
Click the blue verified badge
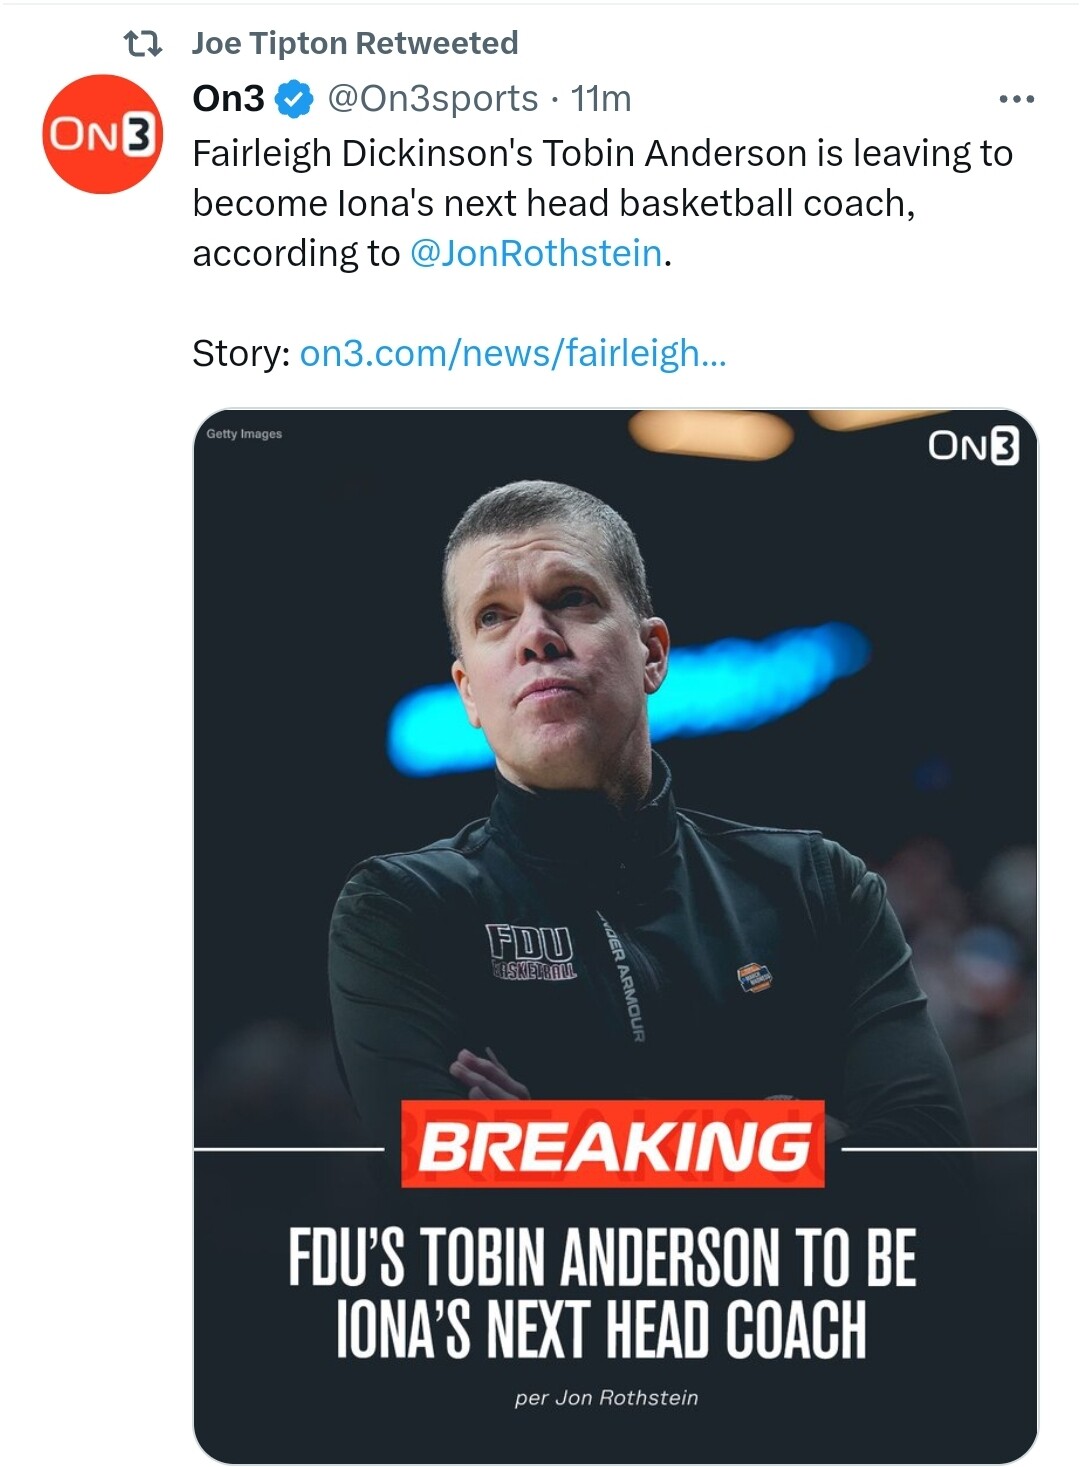click(x=295, y=99)
